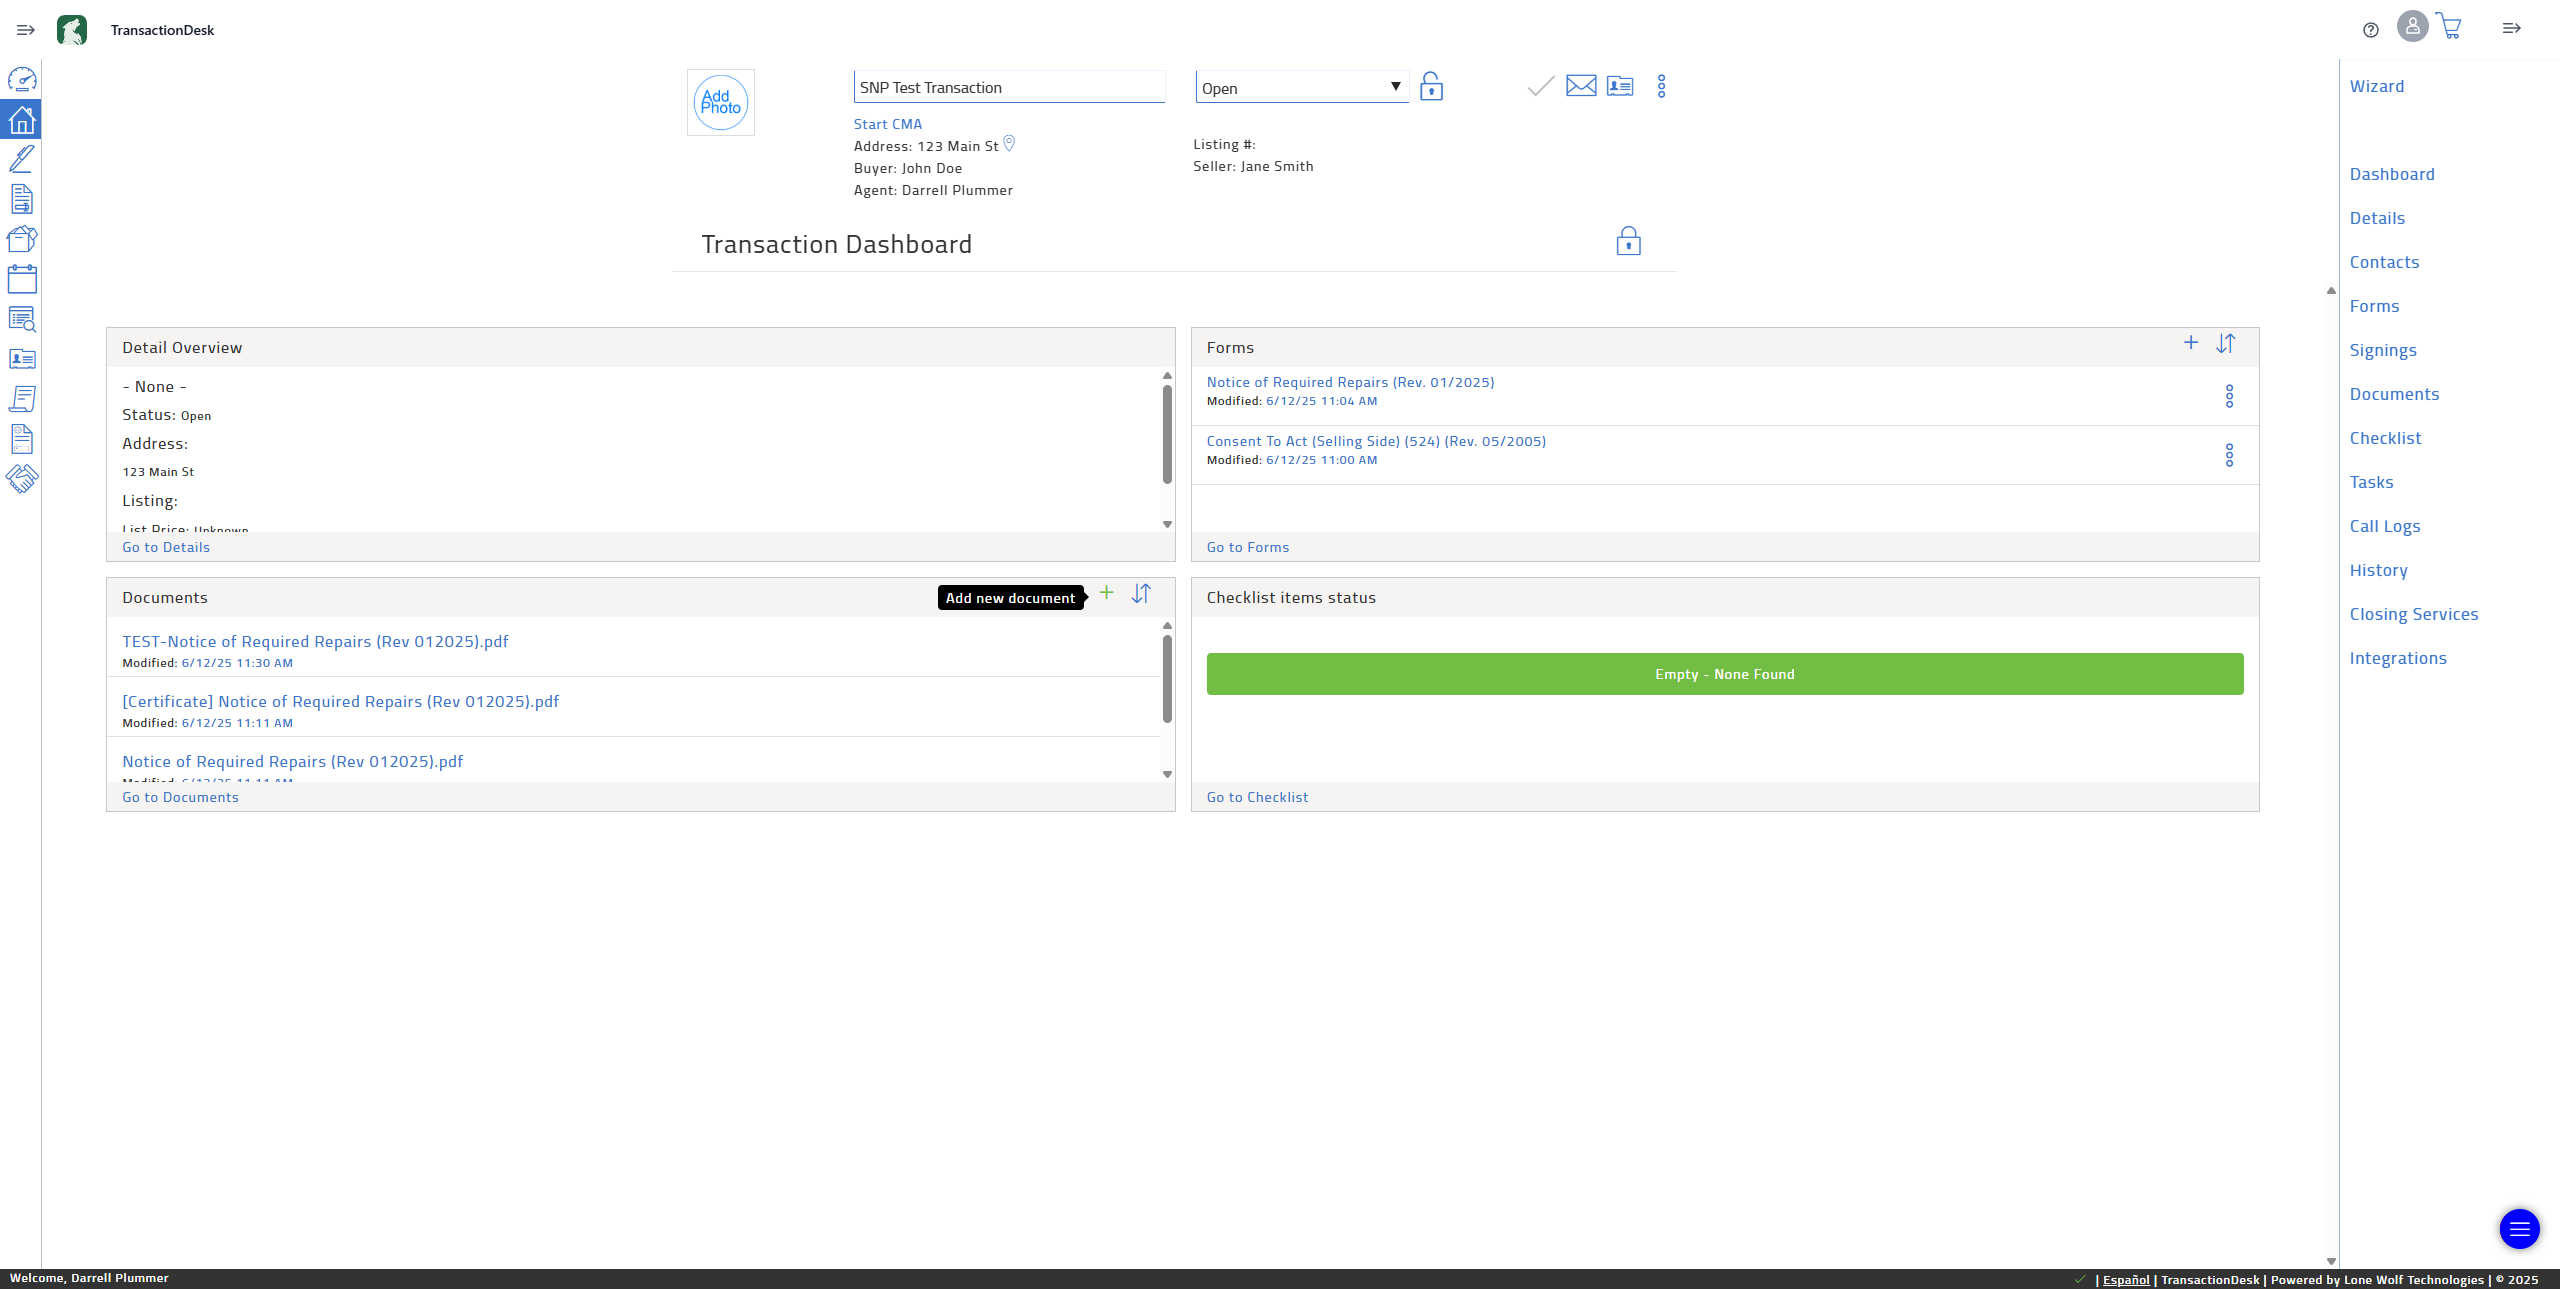Click the Start CMA link
The width and height of the screenshot is (2560, 1289).
887,124
